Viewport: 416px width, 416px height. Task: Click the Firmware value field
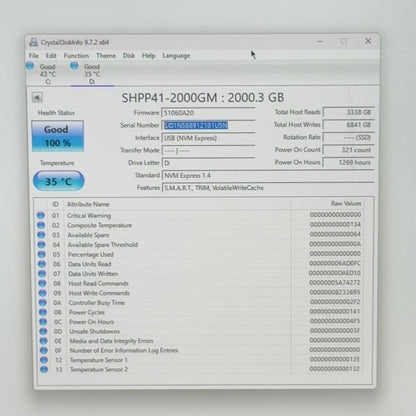[x=208, y=113]
